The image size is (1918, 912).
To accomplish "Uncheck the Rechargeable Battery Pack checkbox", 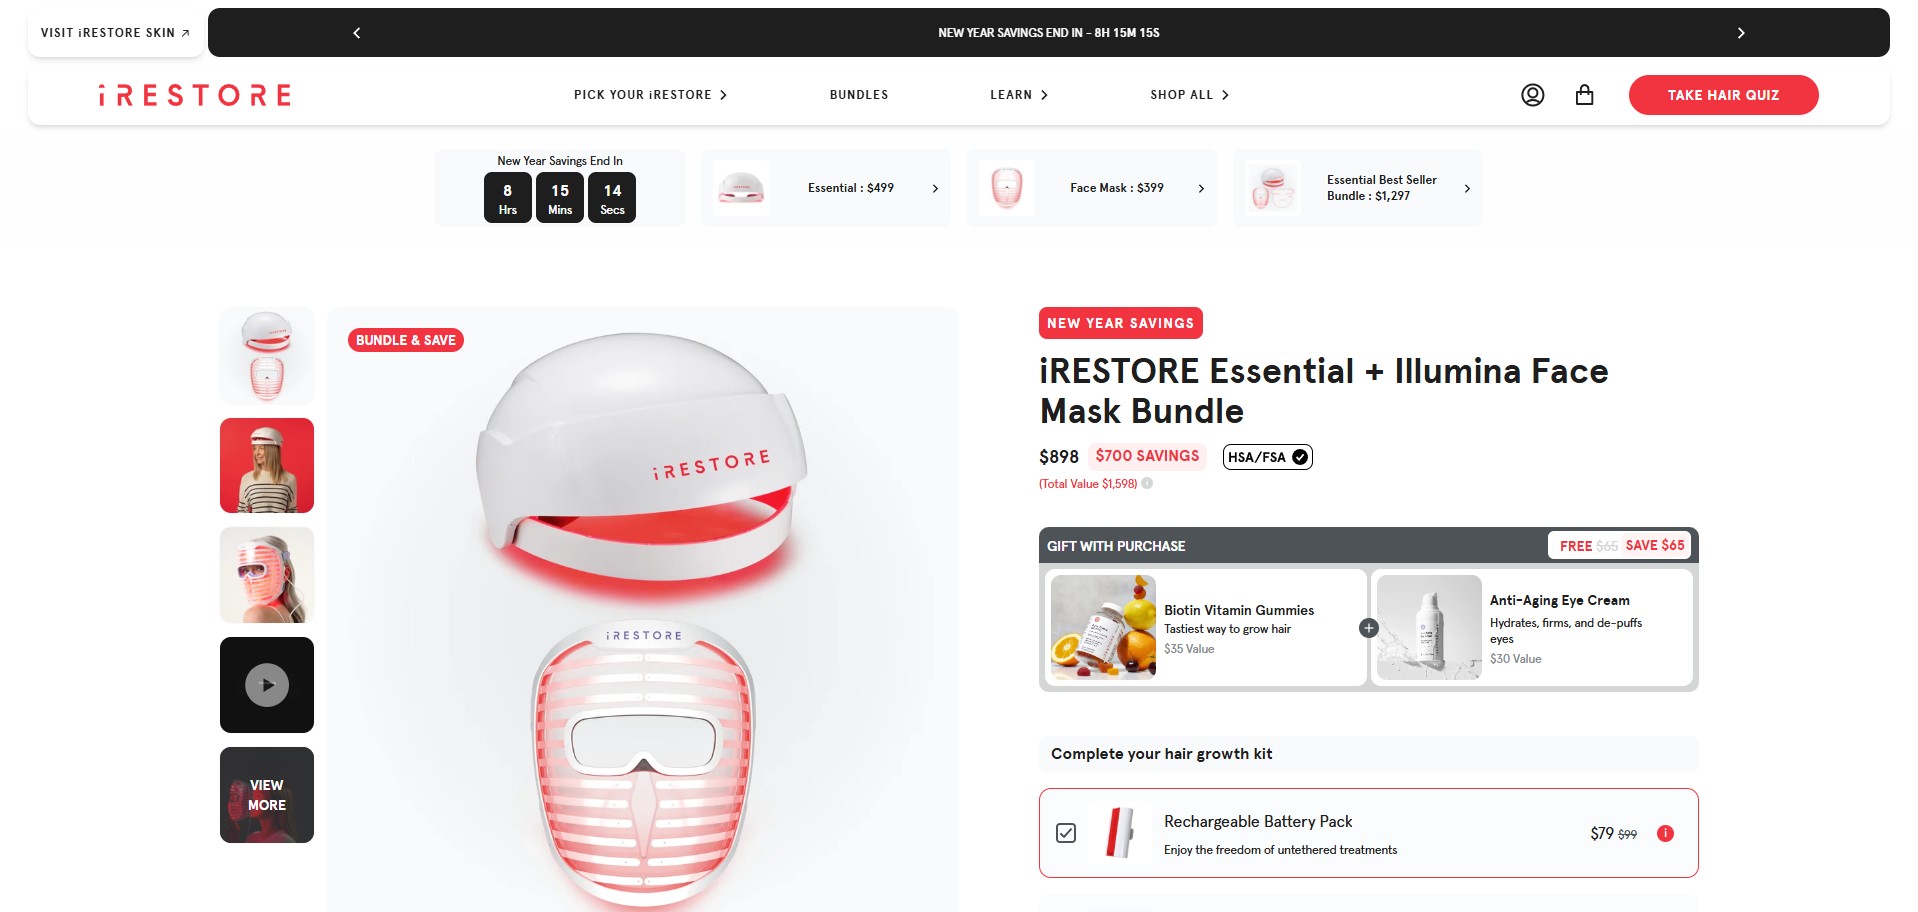I will tap(1066, 833).
